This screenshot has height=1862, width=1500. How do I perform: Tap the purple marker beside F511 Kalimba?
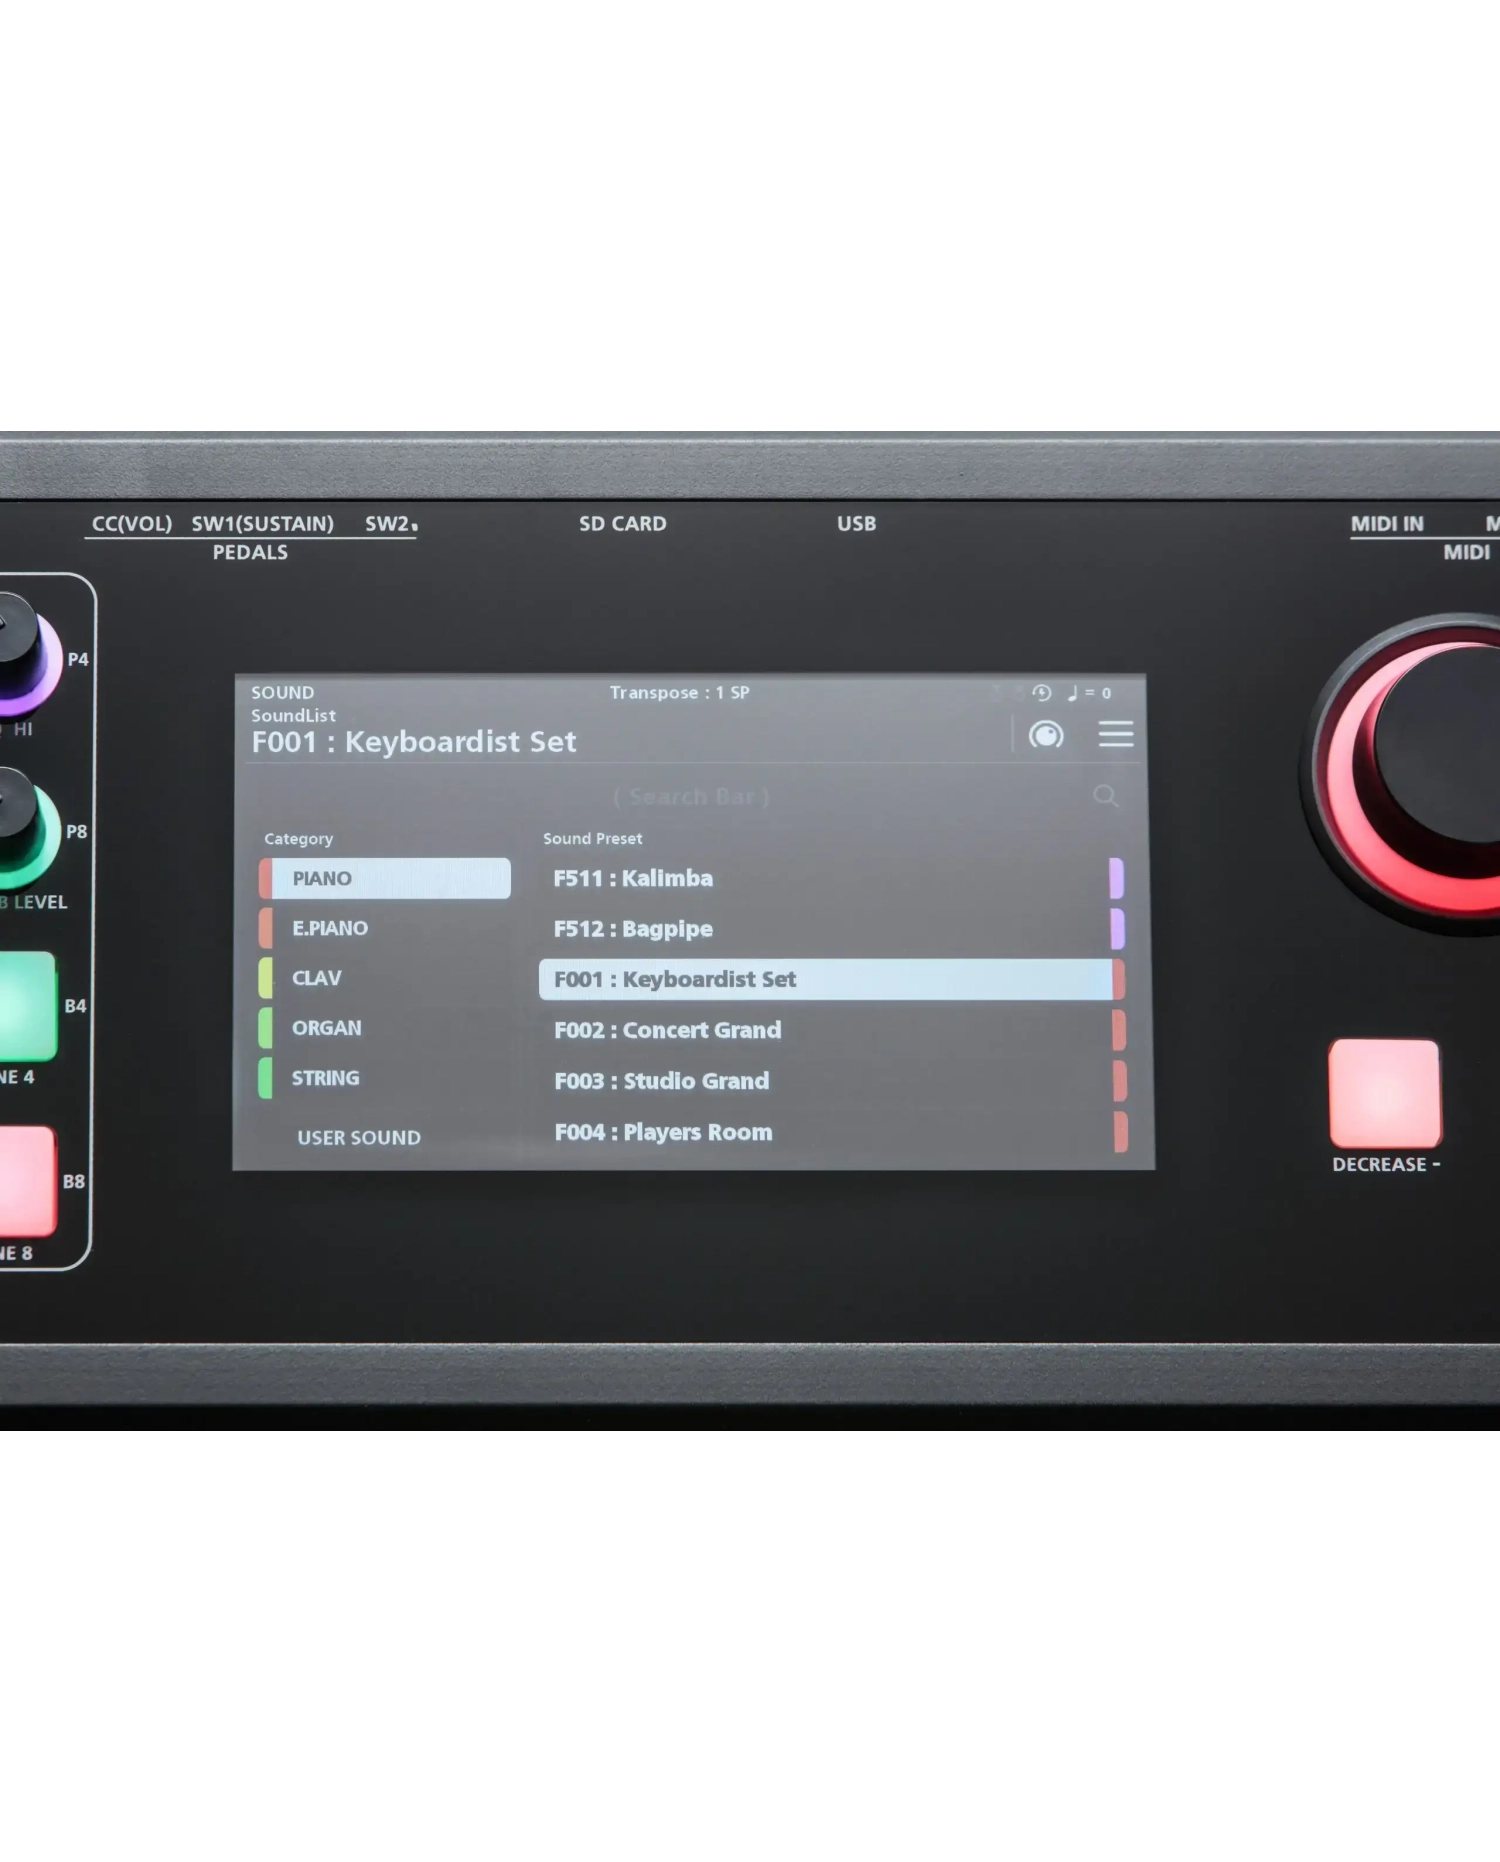tap(1116, 878)
